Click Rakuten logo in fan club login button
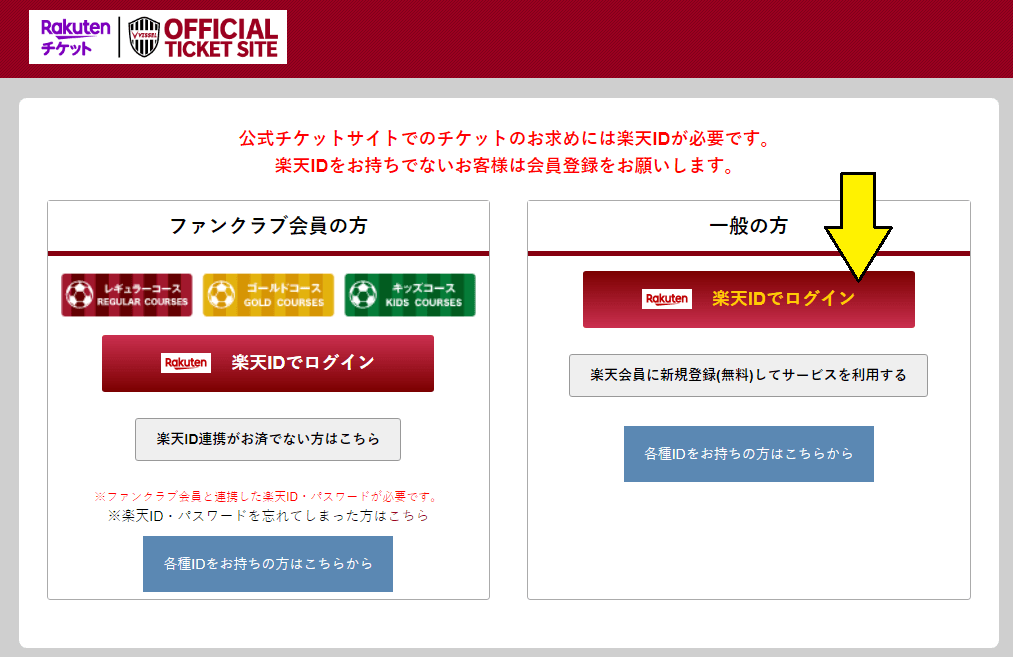 186,363
